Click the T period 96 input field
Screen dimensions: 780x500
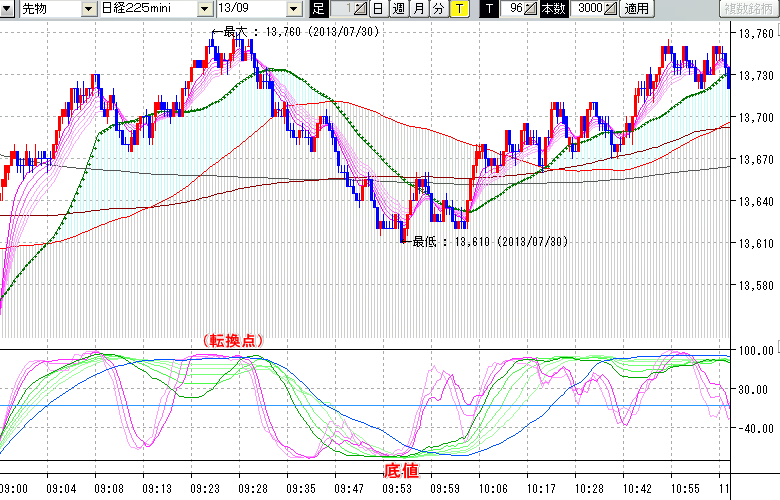click(513, 9)
